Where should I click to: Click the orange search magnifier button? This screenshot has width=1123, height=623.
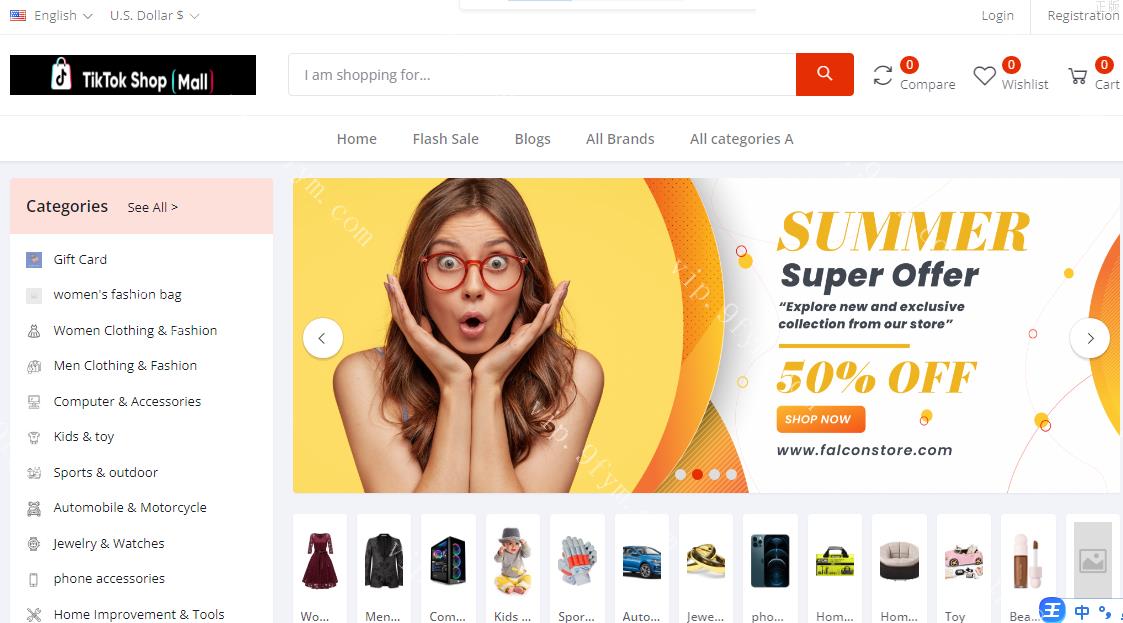pyautogui.click(x=824, y=74)
